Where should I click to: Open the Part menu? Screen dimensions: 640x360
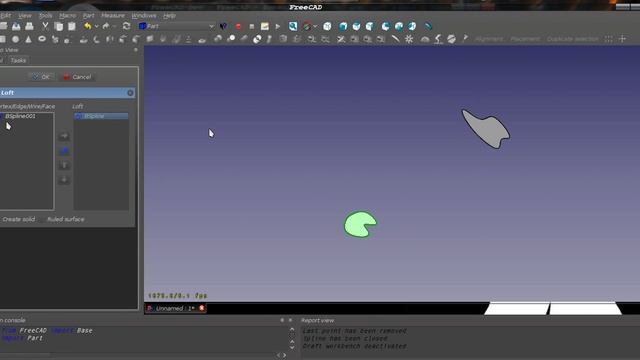pyautogui.click(x=88, y=16)
